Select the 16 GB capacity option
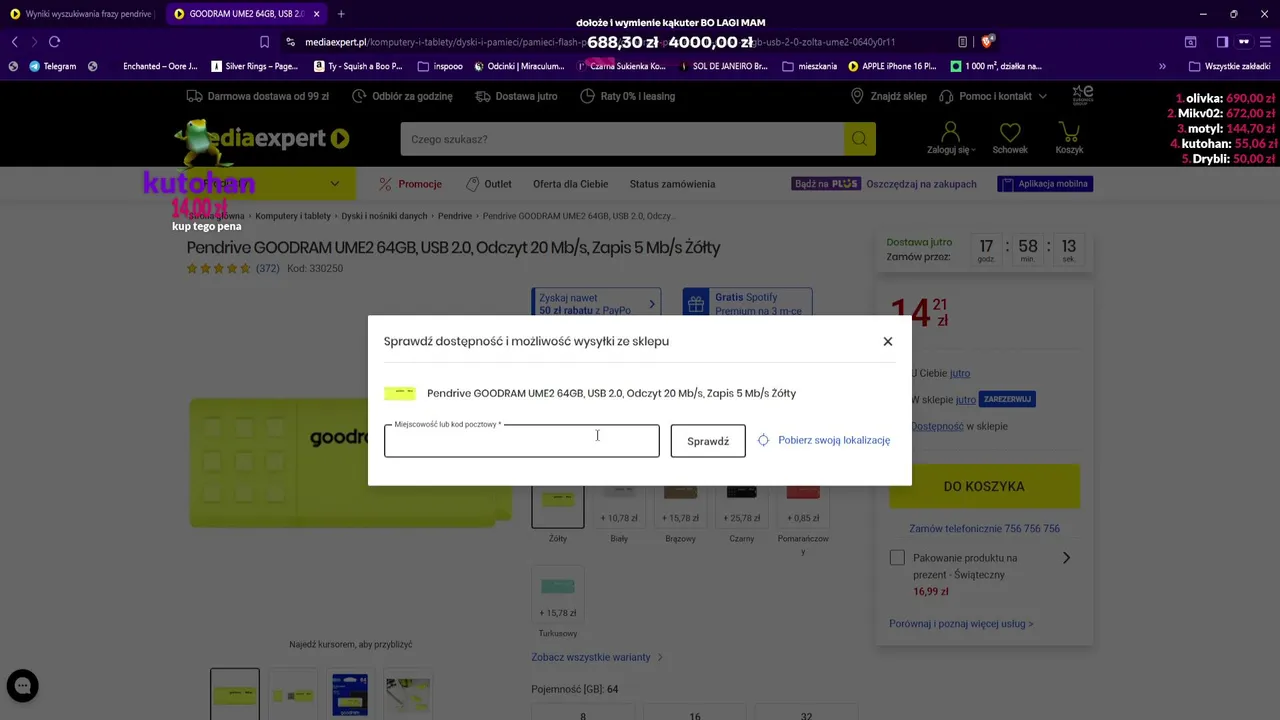The width and height of the screenshot is (1280, 720). pyautogui.click(x=695, y=713)
